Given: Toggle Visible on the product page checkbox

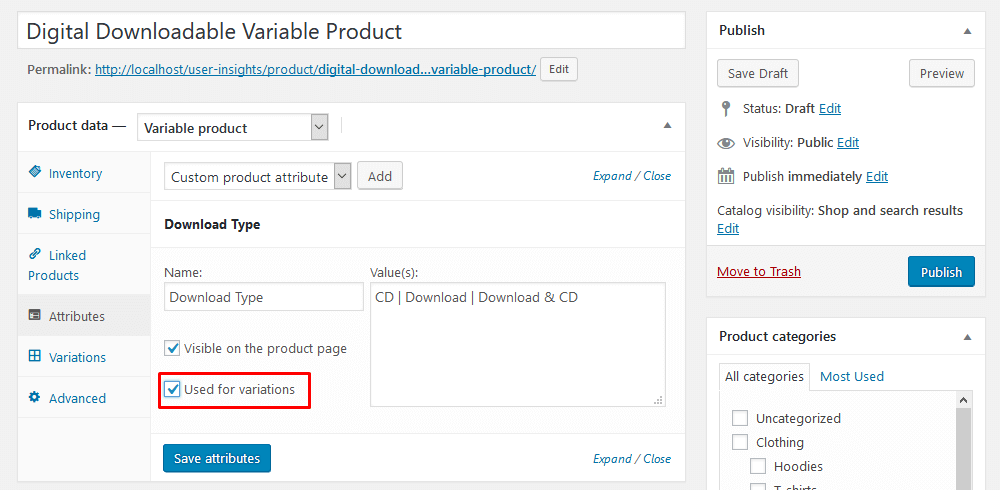Looking at the screenshot, I should (173, 349).
